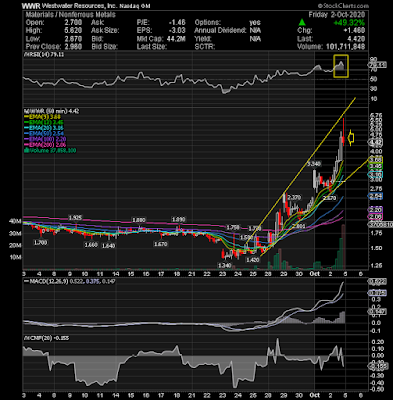Click the 1.340 low annotation on chart
This screenshot has width=393, height=400.
[x=224, y=265]
